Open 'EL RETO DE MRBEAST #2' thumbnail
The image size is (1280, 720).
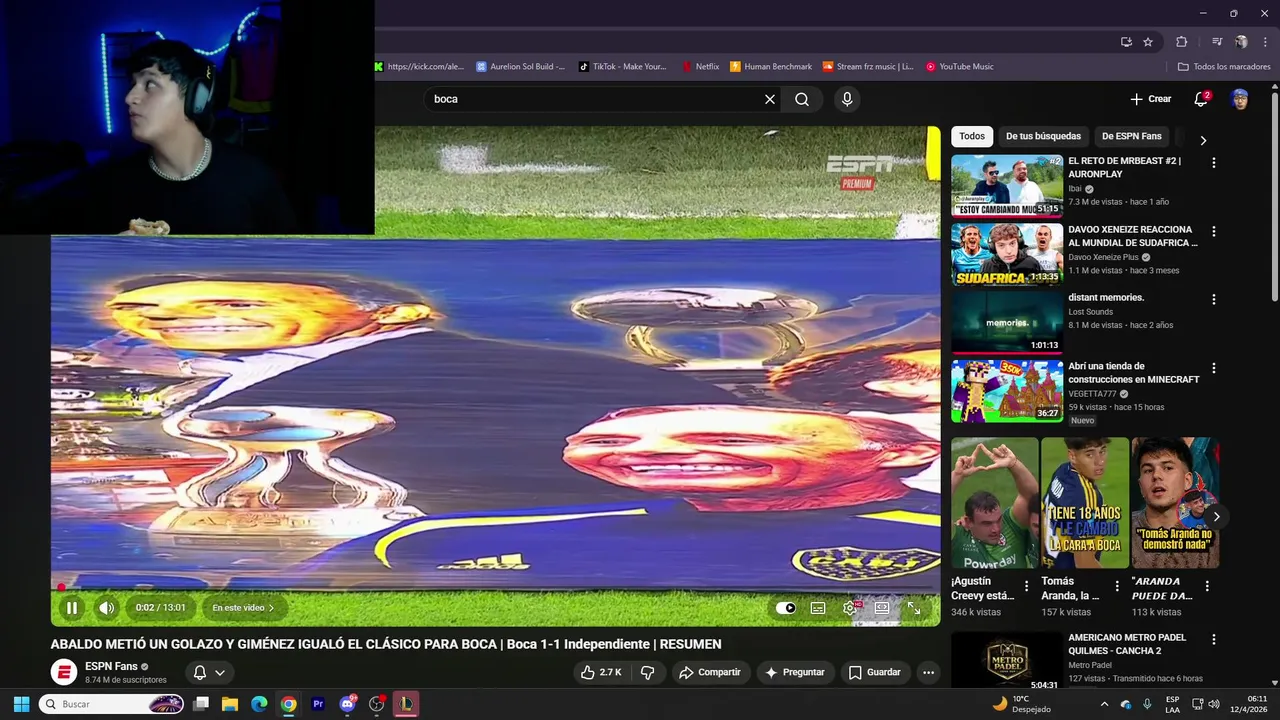tap(1007, 185)
